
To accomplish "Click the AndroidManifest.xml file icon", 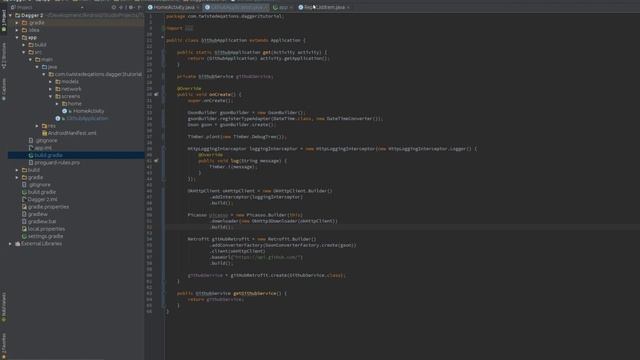I will click(x=44, y=133).
